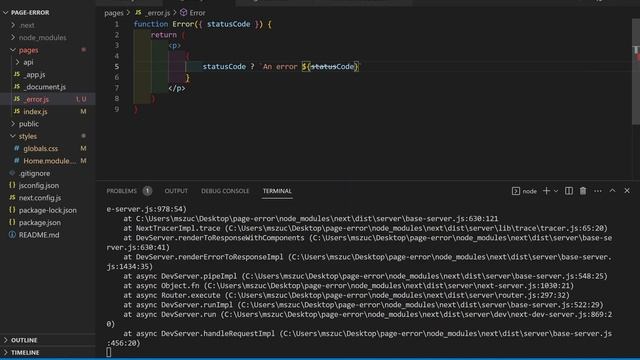Open _document.js file
Image resolution: width=640 pixels, height=360 pixels.
click(x=44, y=87)
